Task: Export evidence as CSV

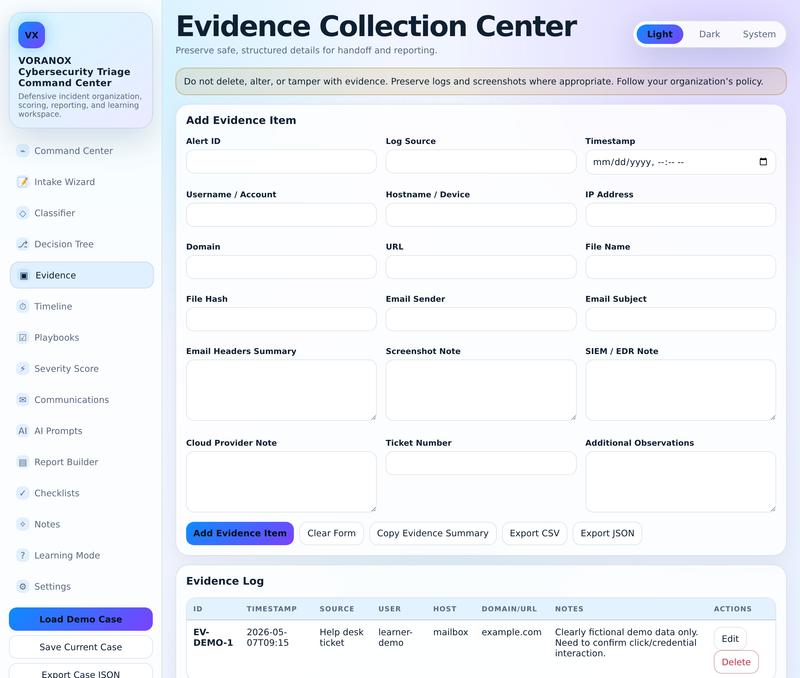Action: 535,533
